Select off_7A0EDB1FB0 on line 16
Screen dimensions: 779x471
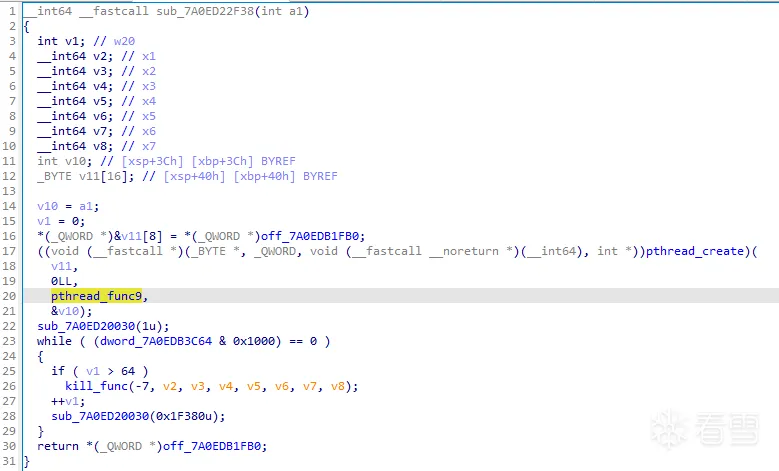[312, 236]
